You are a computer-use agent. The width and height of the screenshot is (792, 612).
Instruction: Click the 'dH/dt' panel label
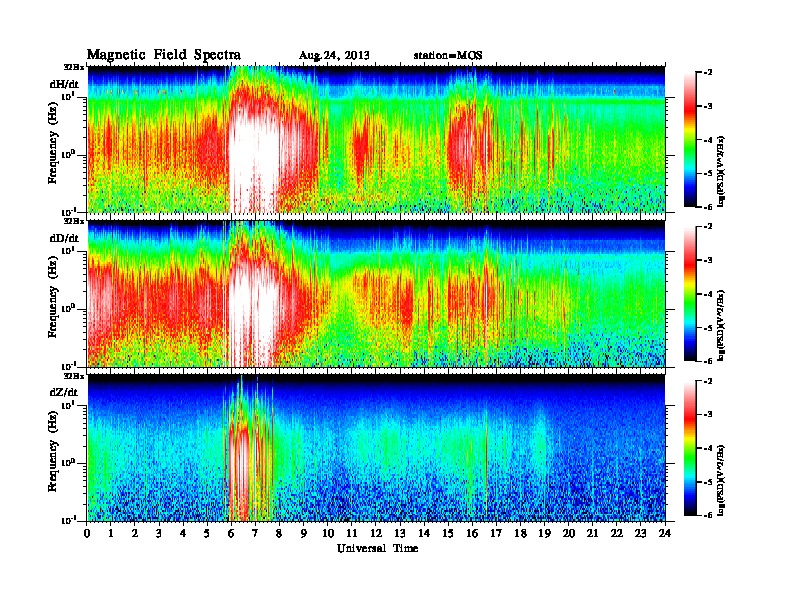click(x=64, y=84)
